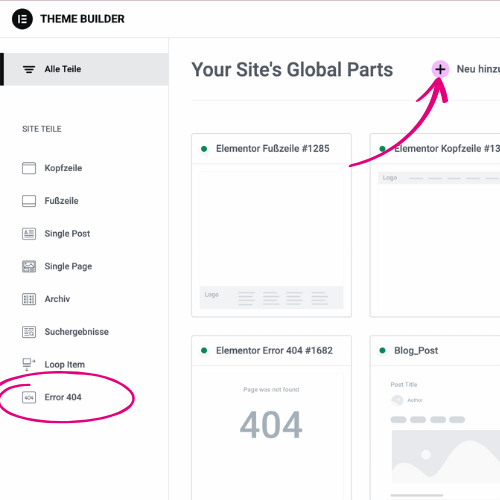Viewport: 500px width, 500px height.
Task: Click green status dot on Fußzeile #1285
Action: click(x=204, y=149)
